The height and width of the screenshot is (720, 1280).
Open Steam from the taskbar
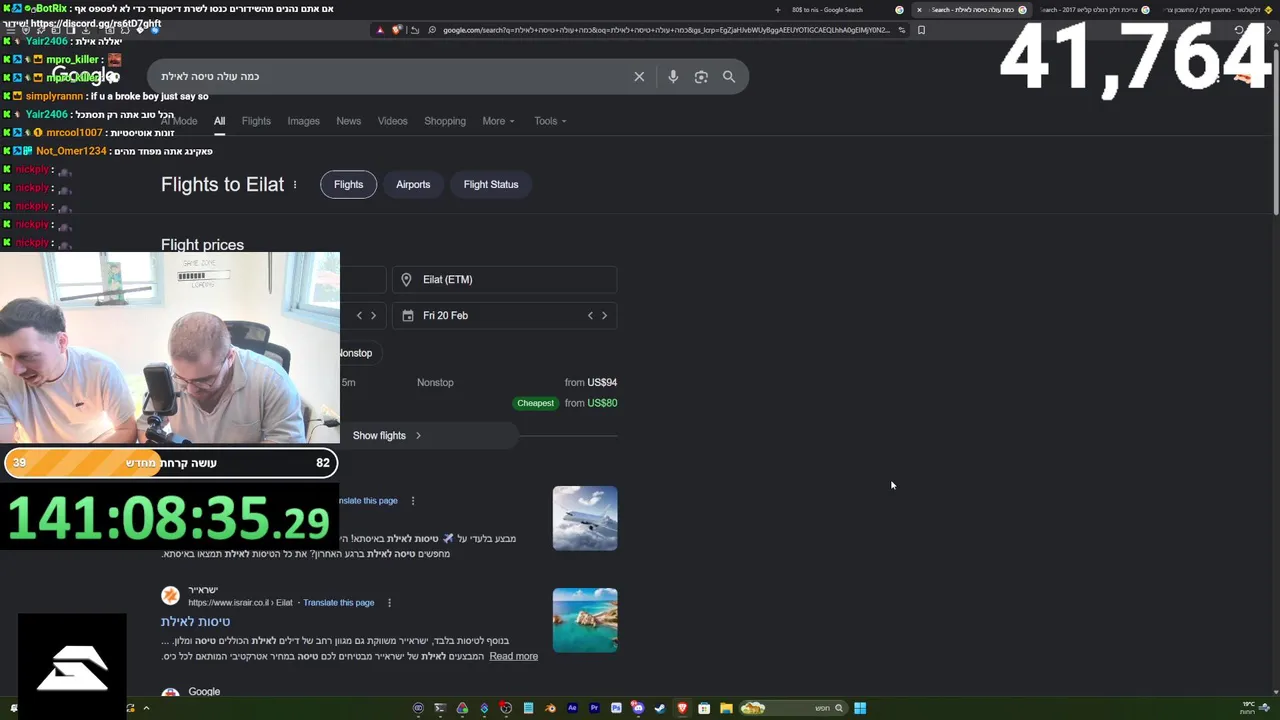point(660,708)
